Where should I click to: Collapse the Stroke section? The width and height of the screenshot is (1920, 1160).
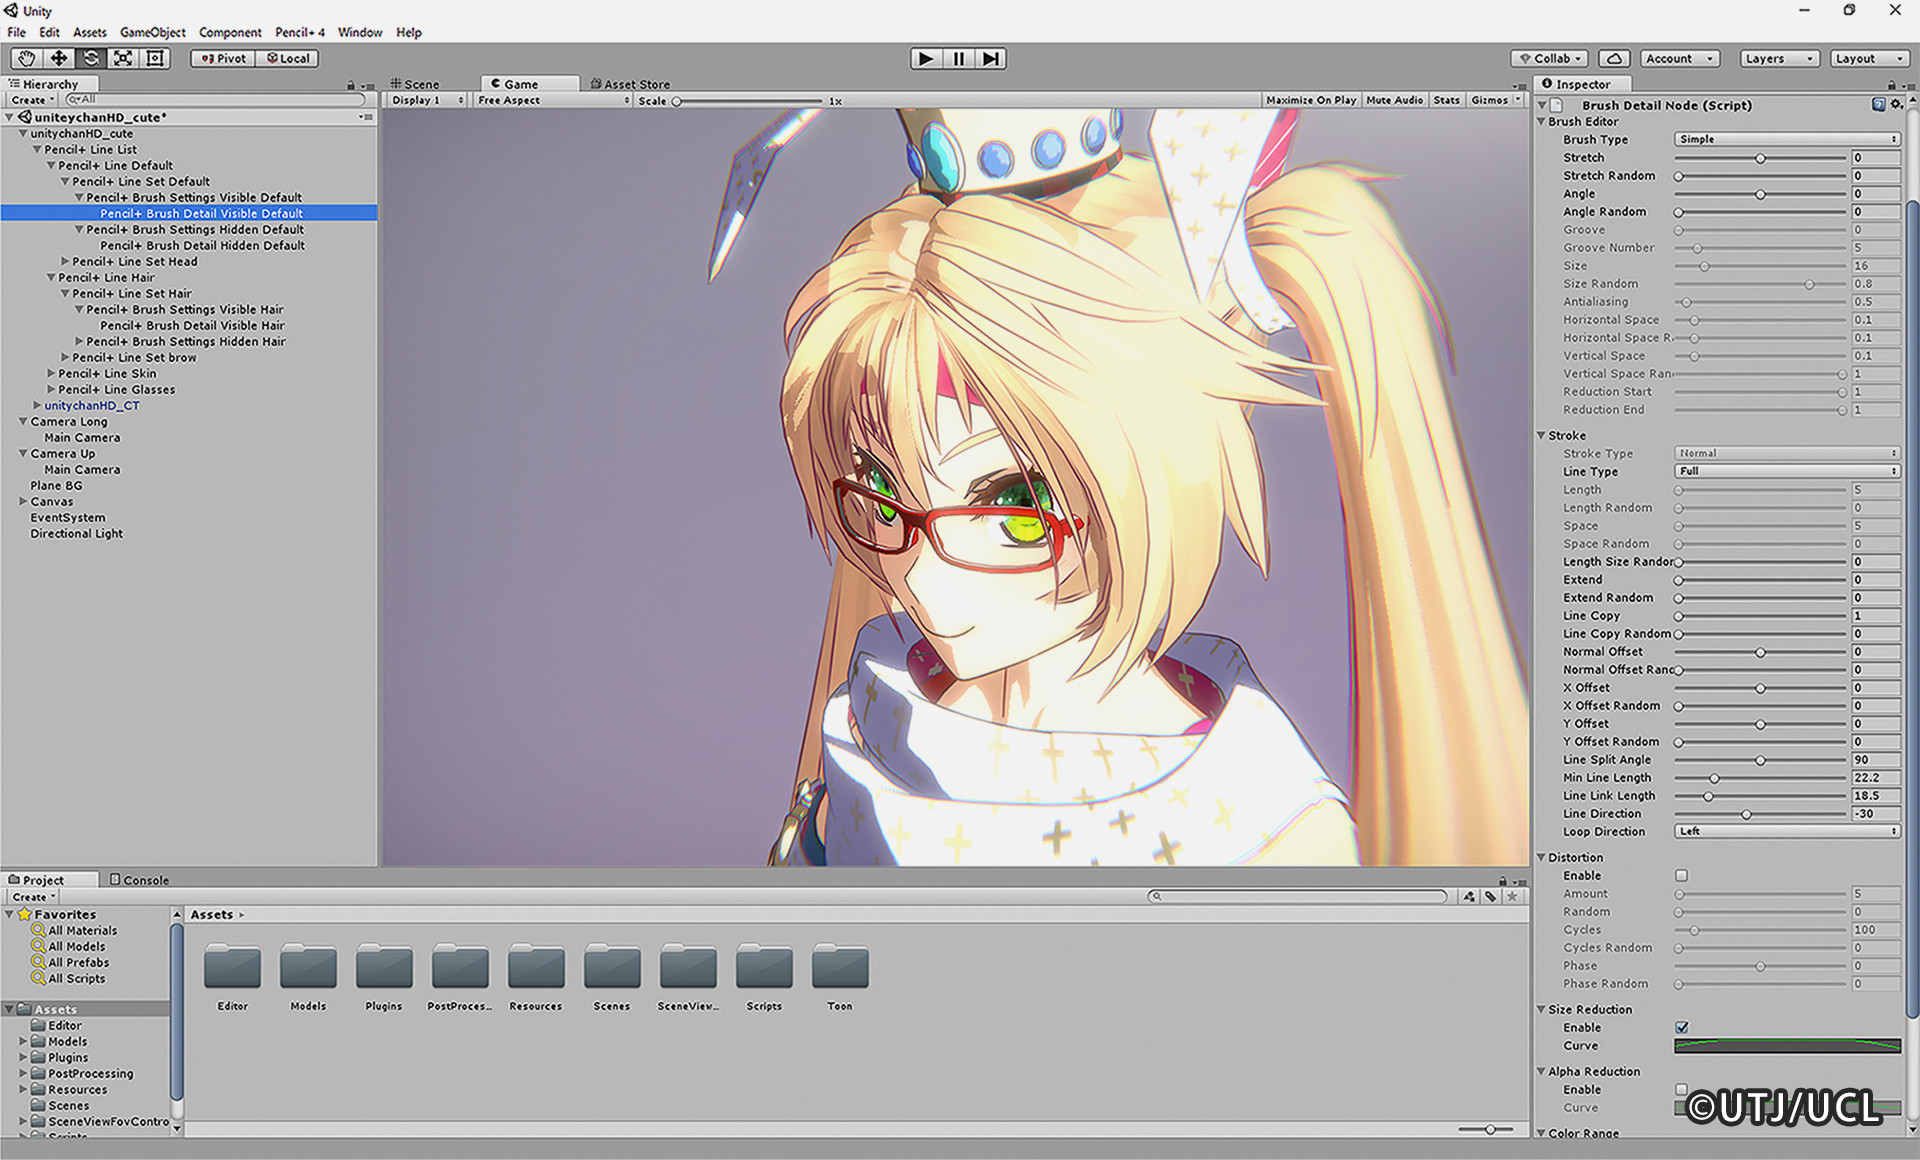[x=1541, y=435]
